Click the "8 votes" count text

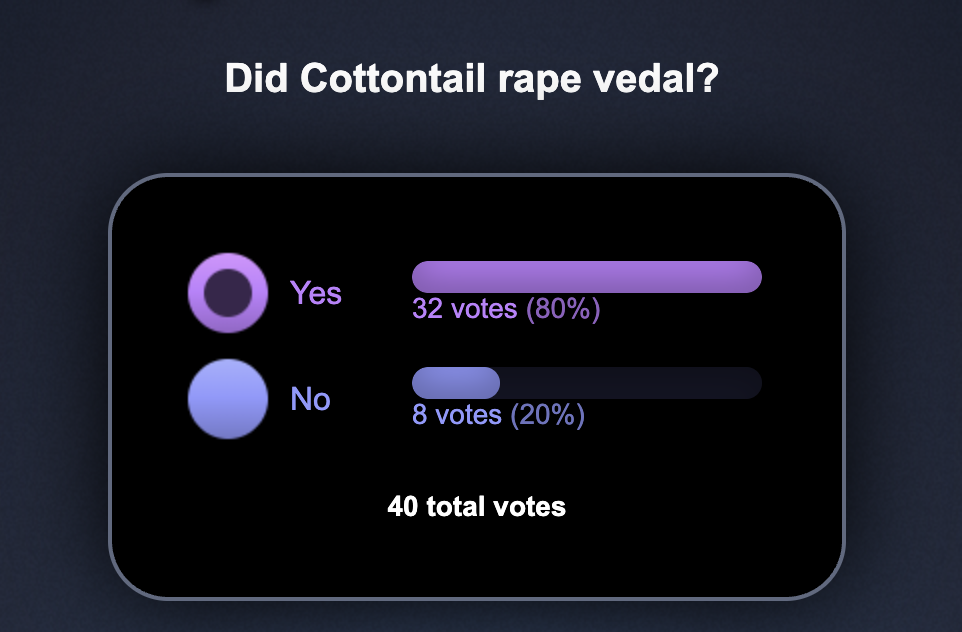point(457,414)
